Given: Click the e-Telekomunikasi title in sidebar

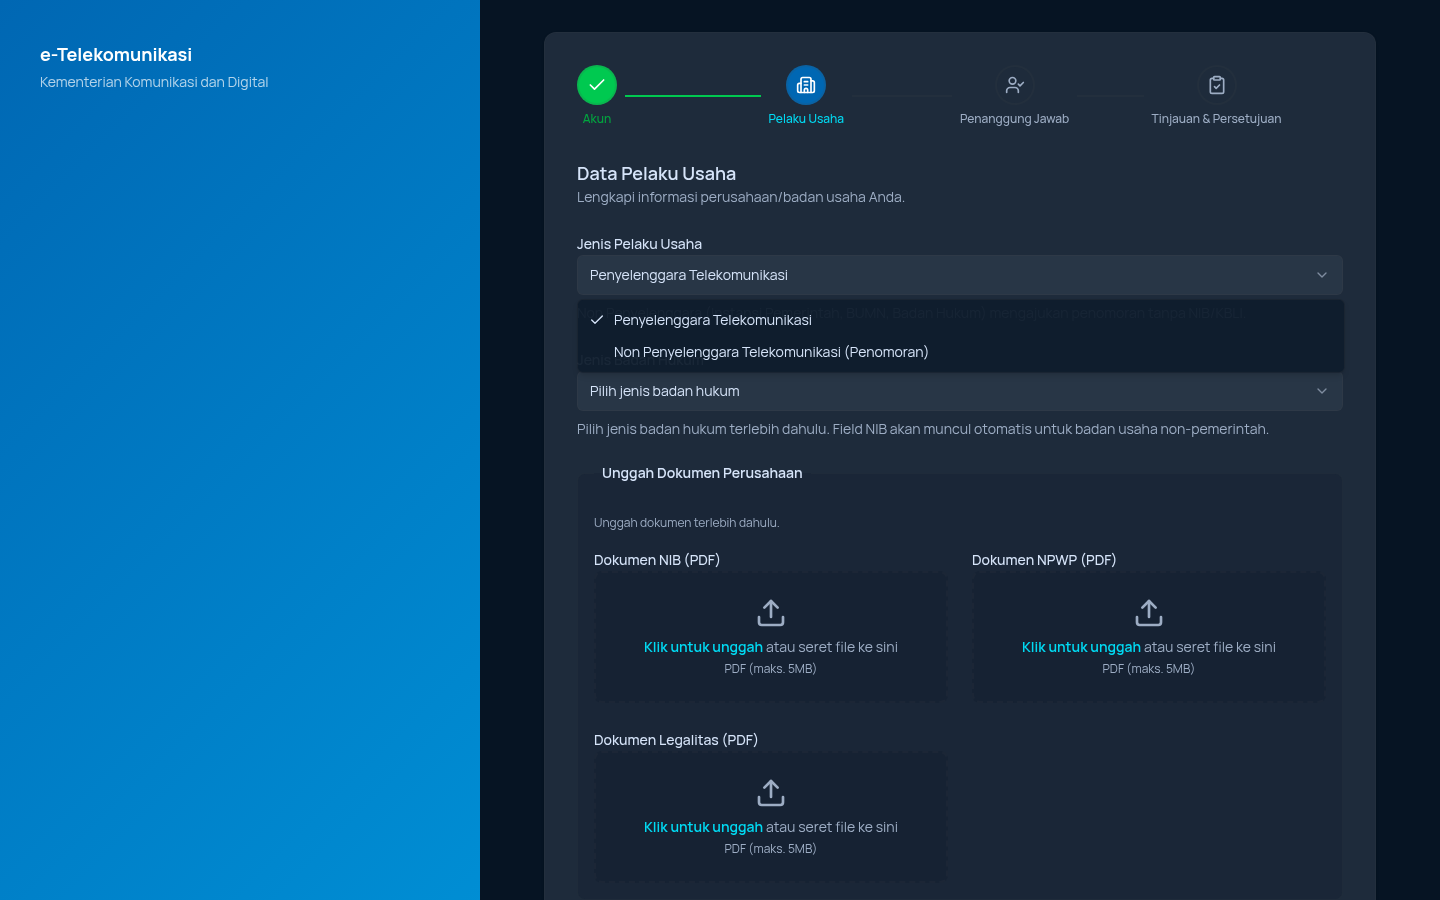Looking at the screenshot, I should 116,55.
